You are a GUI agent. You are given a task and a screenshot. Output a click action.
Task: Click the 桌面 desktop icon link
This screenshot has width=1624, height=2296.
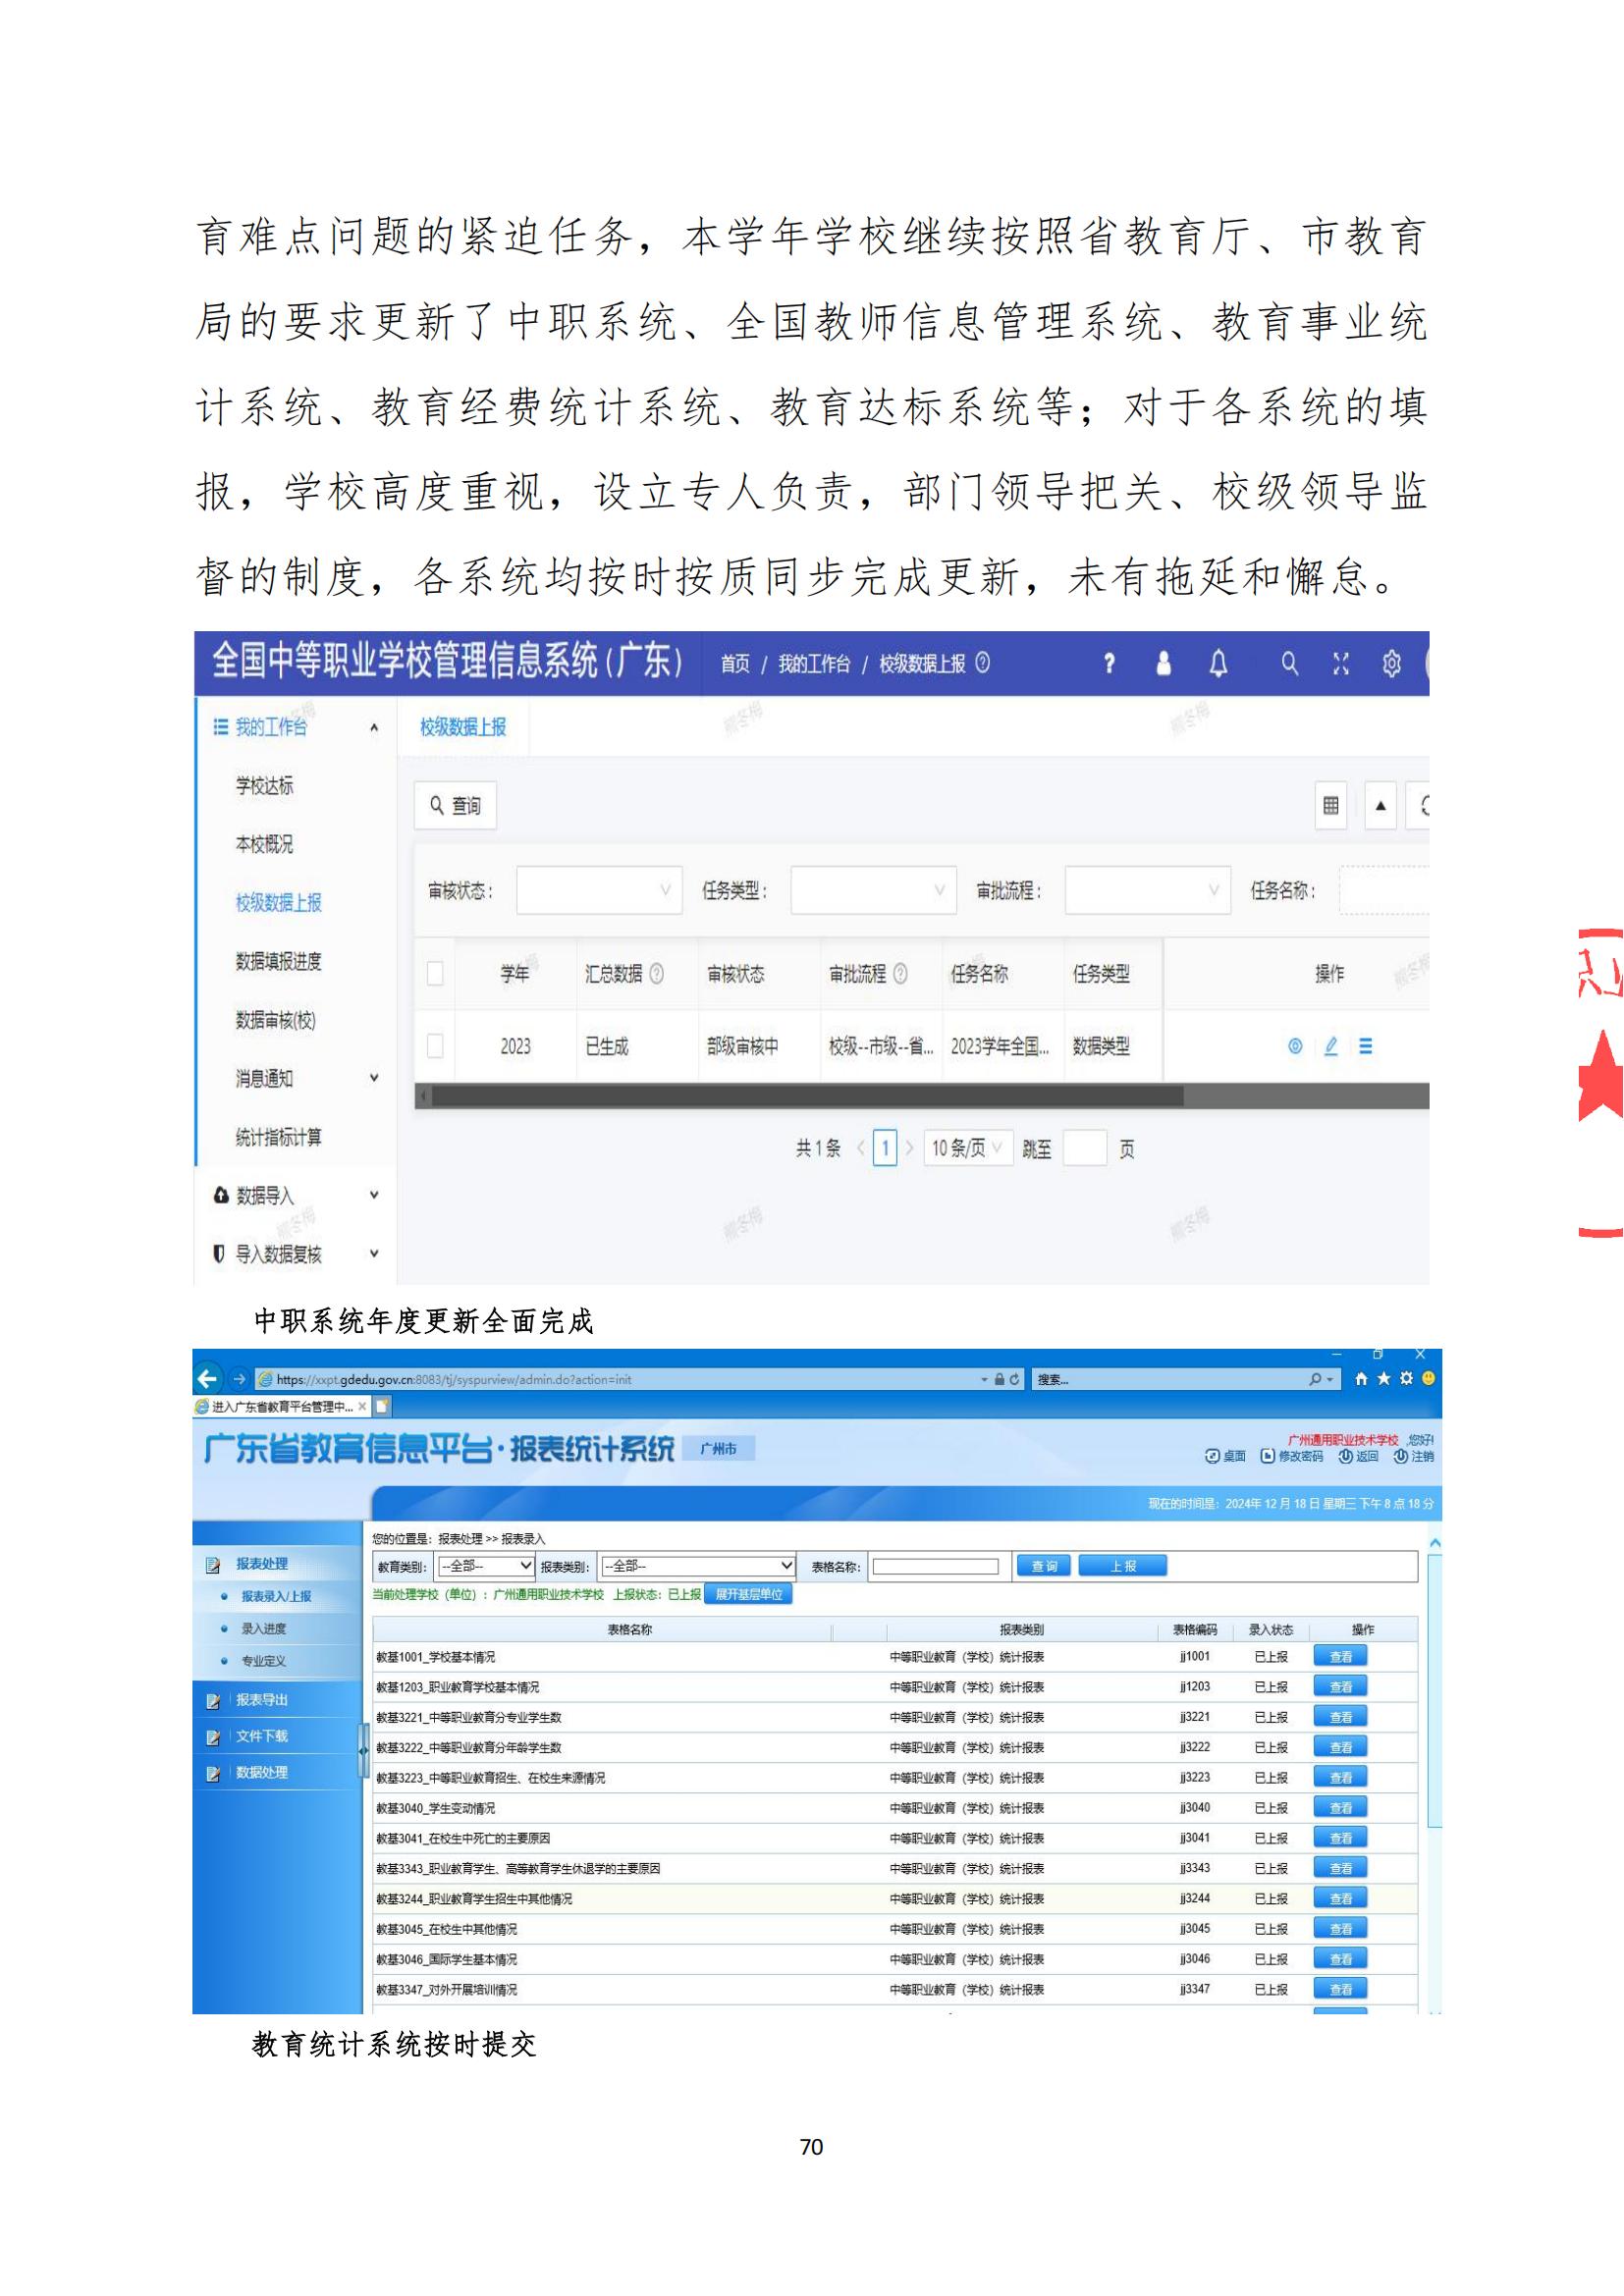point(1226,1456)
